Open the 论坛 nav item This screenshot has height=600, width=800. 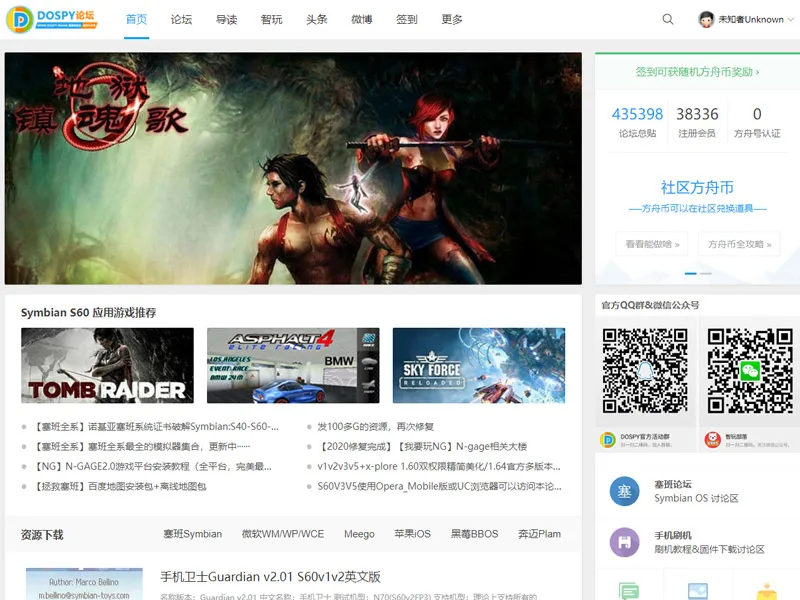click(x=181, y=19)
